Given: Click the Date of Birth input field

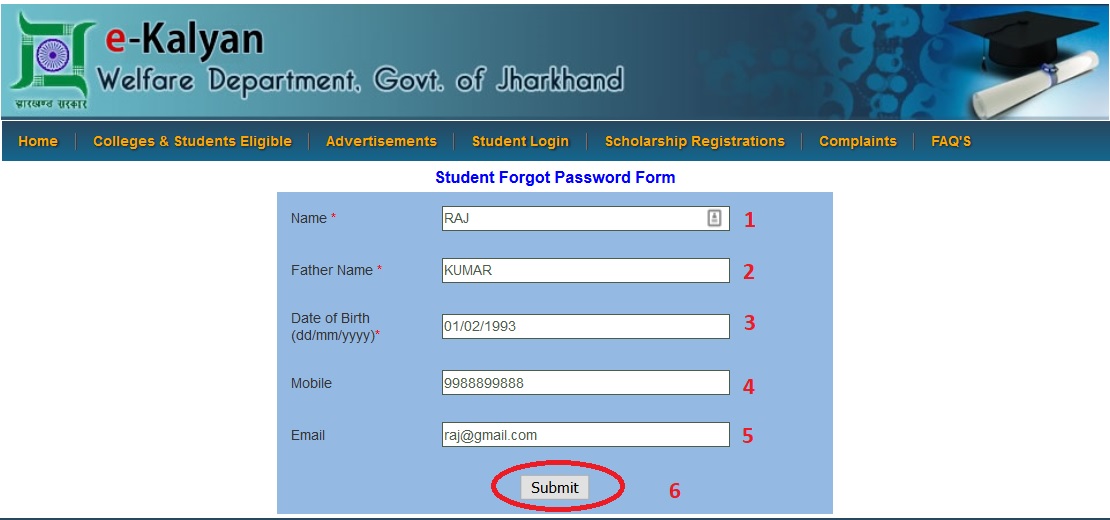Looking at the screenshot, I should [x=585, y=327].
